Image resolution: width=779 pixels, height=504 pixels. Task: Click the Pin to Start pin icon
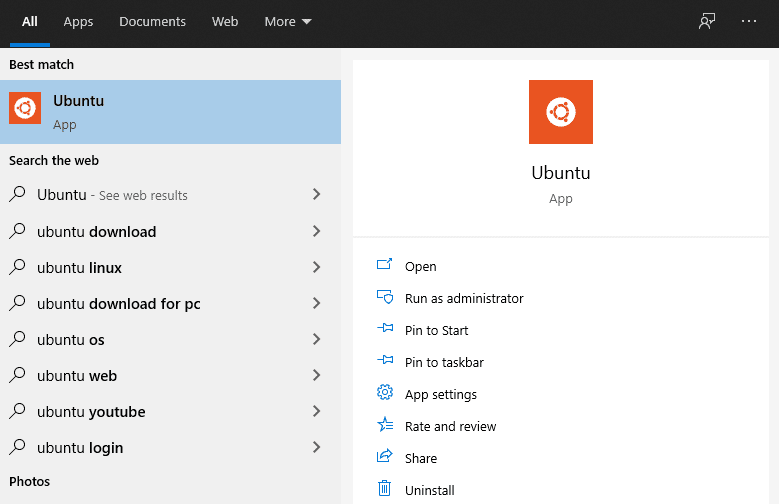click(x=385, y=328)
